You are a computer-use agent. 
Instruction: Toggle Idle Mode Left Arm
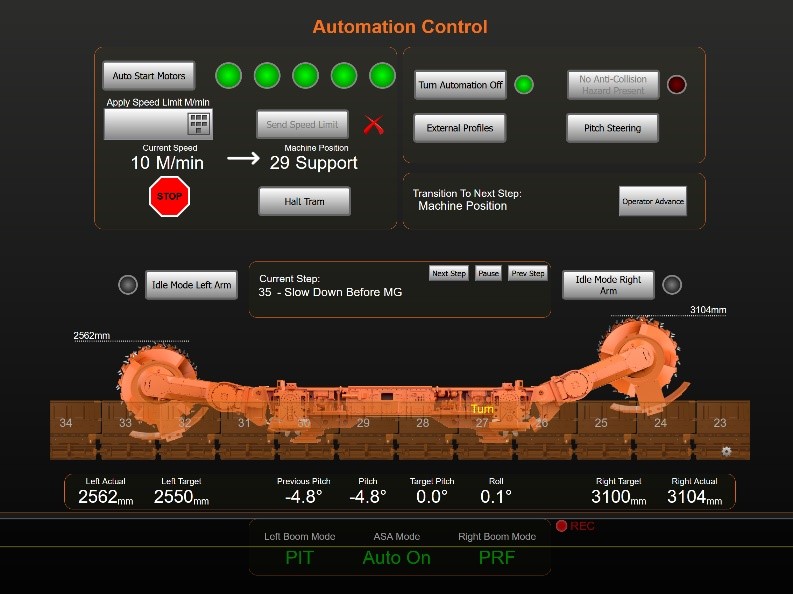192,285
